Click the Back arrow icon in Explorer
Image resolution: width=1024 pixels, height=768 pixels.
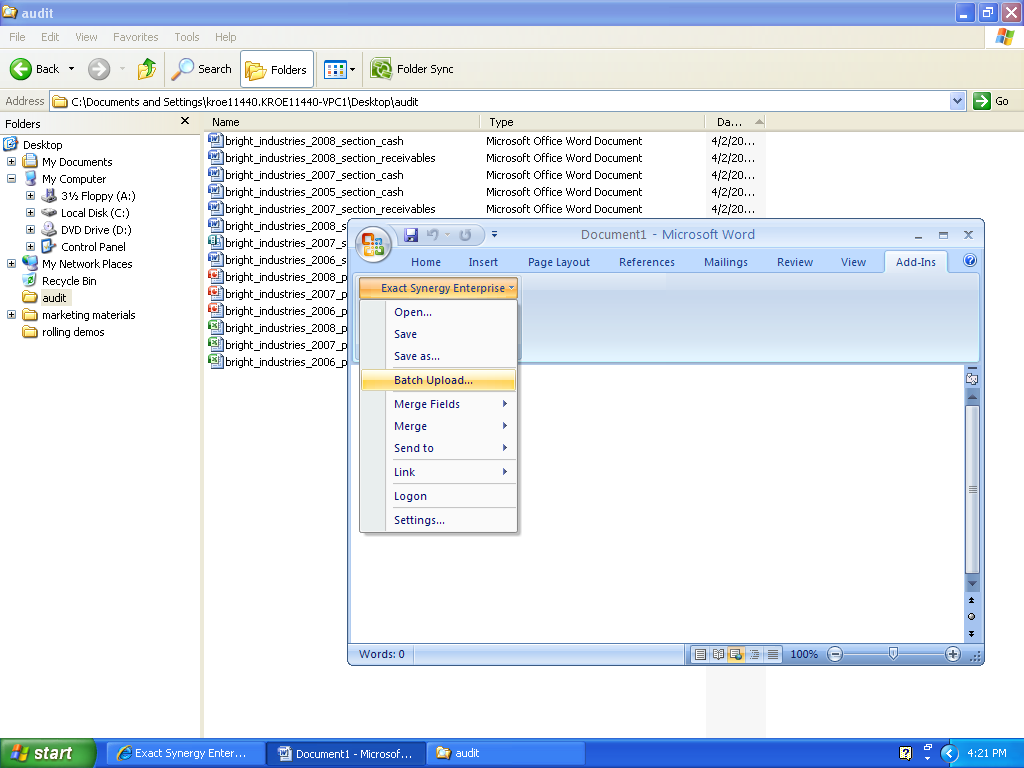pos(20,69)
